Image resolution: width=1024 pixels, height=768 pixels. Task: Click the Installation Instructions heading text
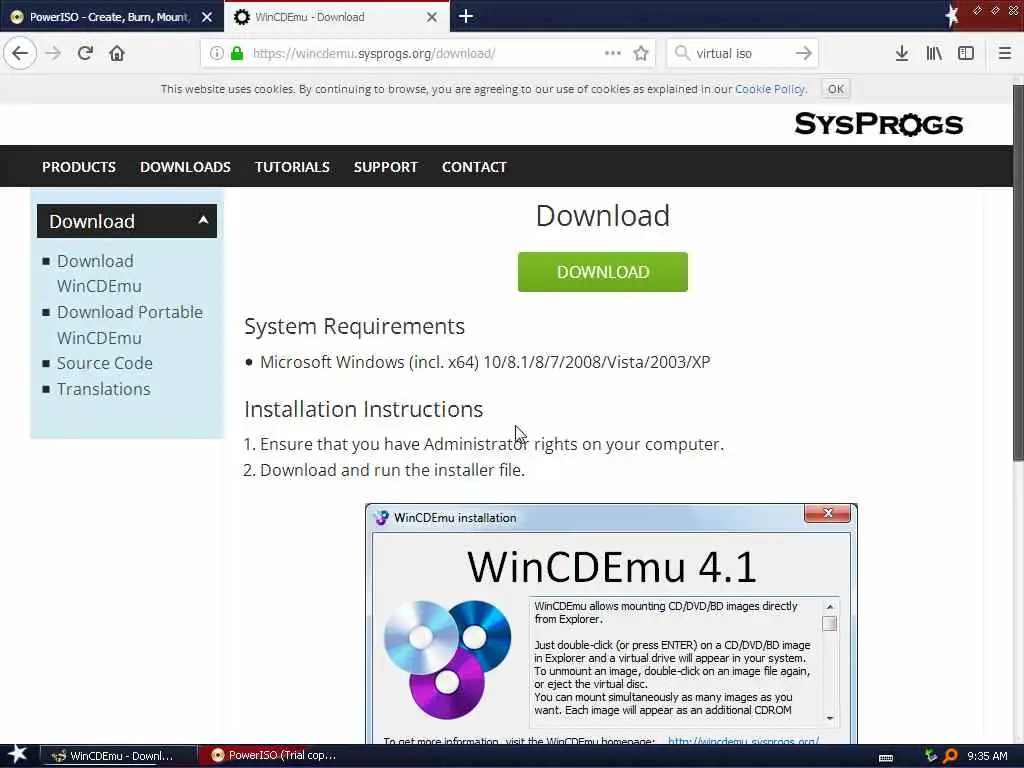364,409
